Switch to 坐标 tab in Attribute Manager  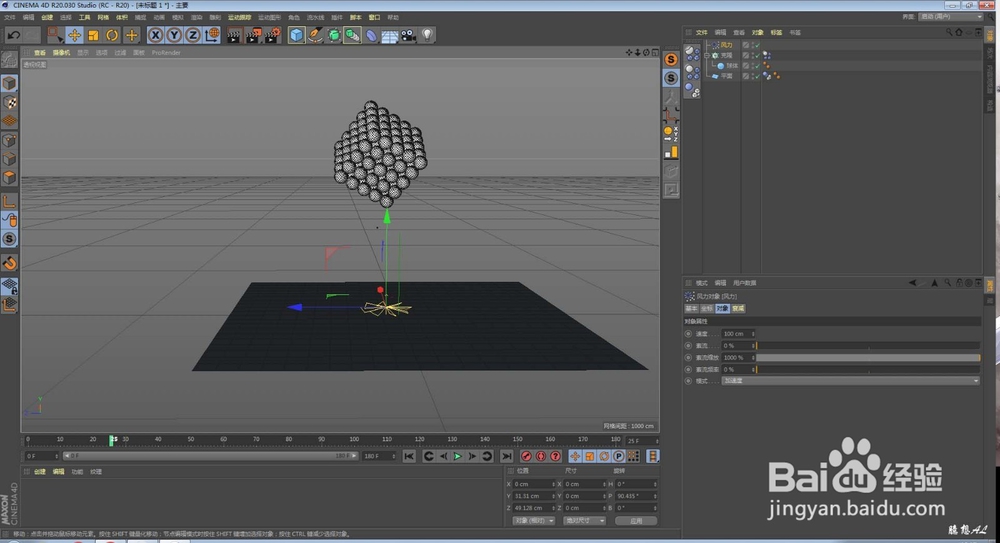(707, 308)
